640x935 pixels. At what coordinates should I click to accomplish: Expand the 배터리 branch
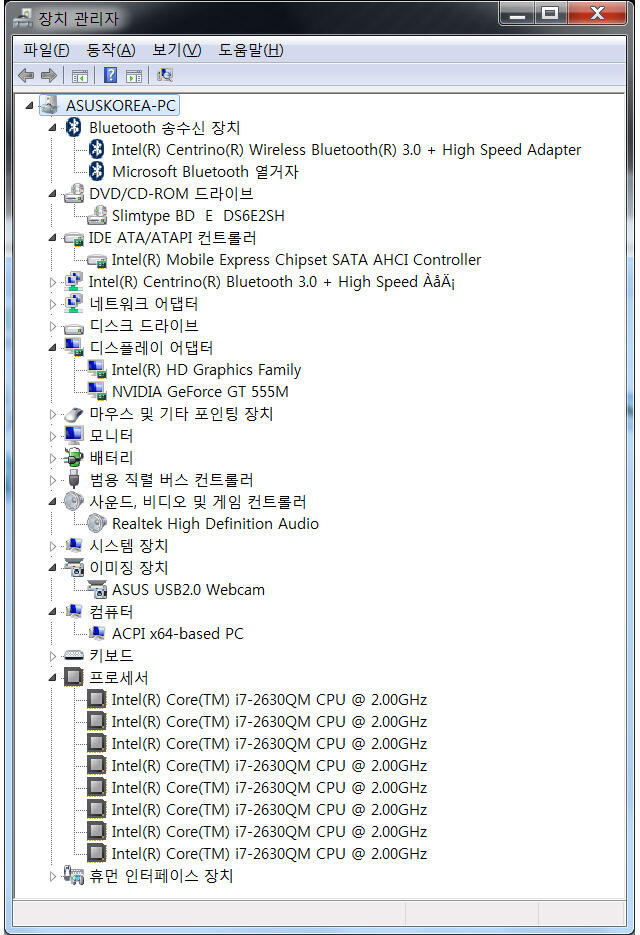52,458
